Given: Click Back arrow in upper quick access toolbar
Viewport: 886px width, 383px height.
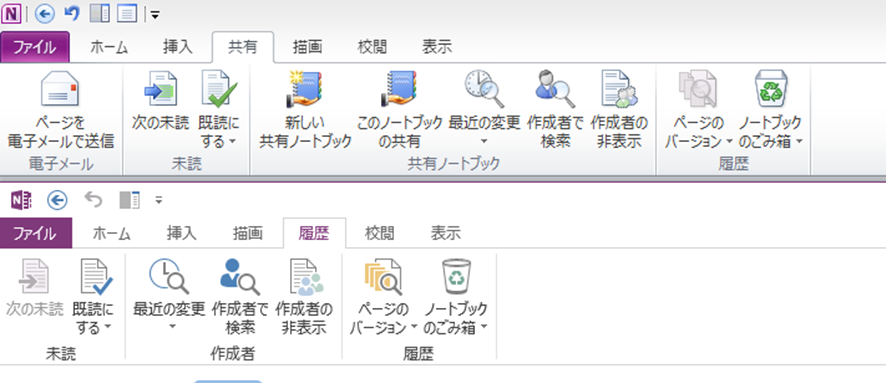Looking at the screenshot, I should click(44, 13).
